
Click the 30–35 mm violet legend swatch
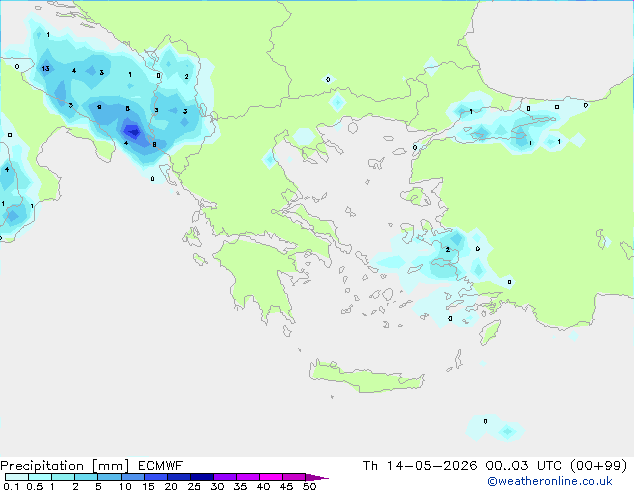[225, 477]
